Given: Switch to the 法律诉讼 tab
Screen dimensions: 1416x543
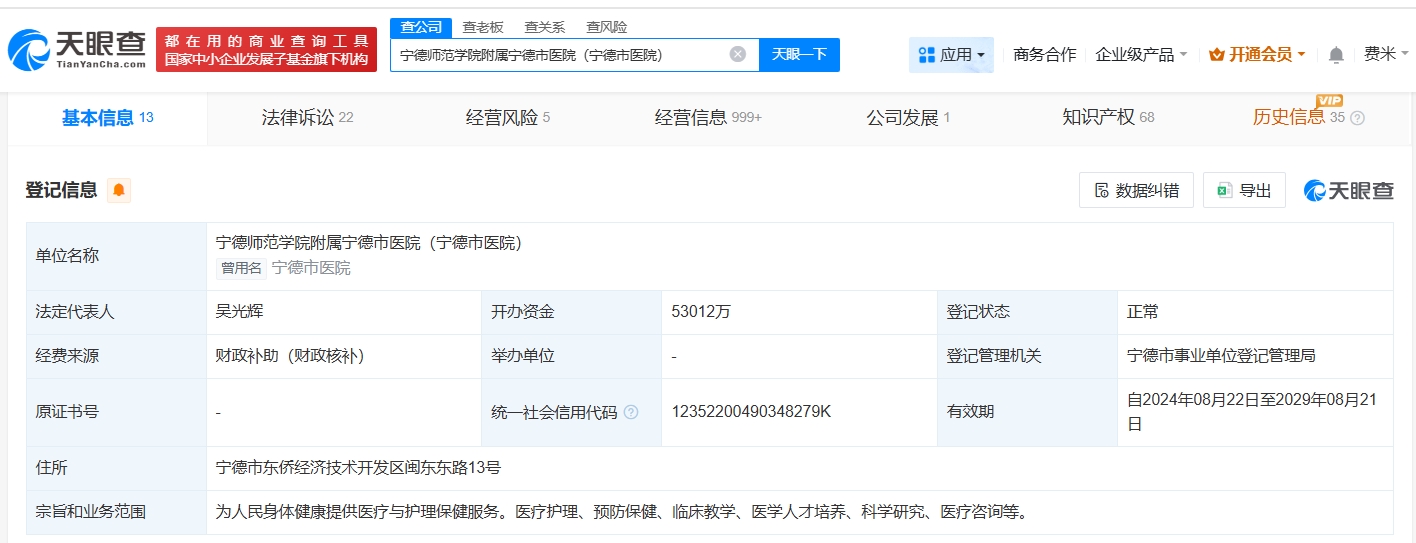Looking at the screenshot, I should pos(307,118).
